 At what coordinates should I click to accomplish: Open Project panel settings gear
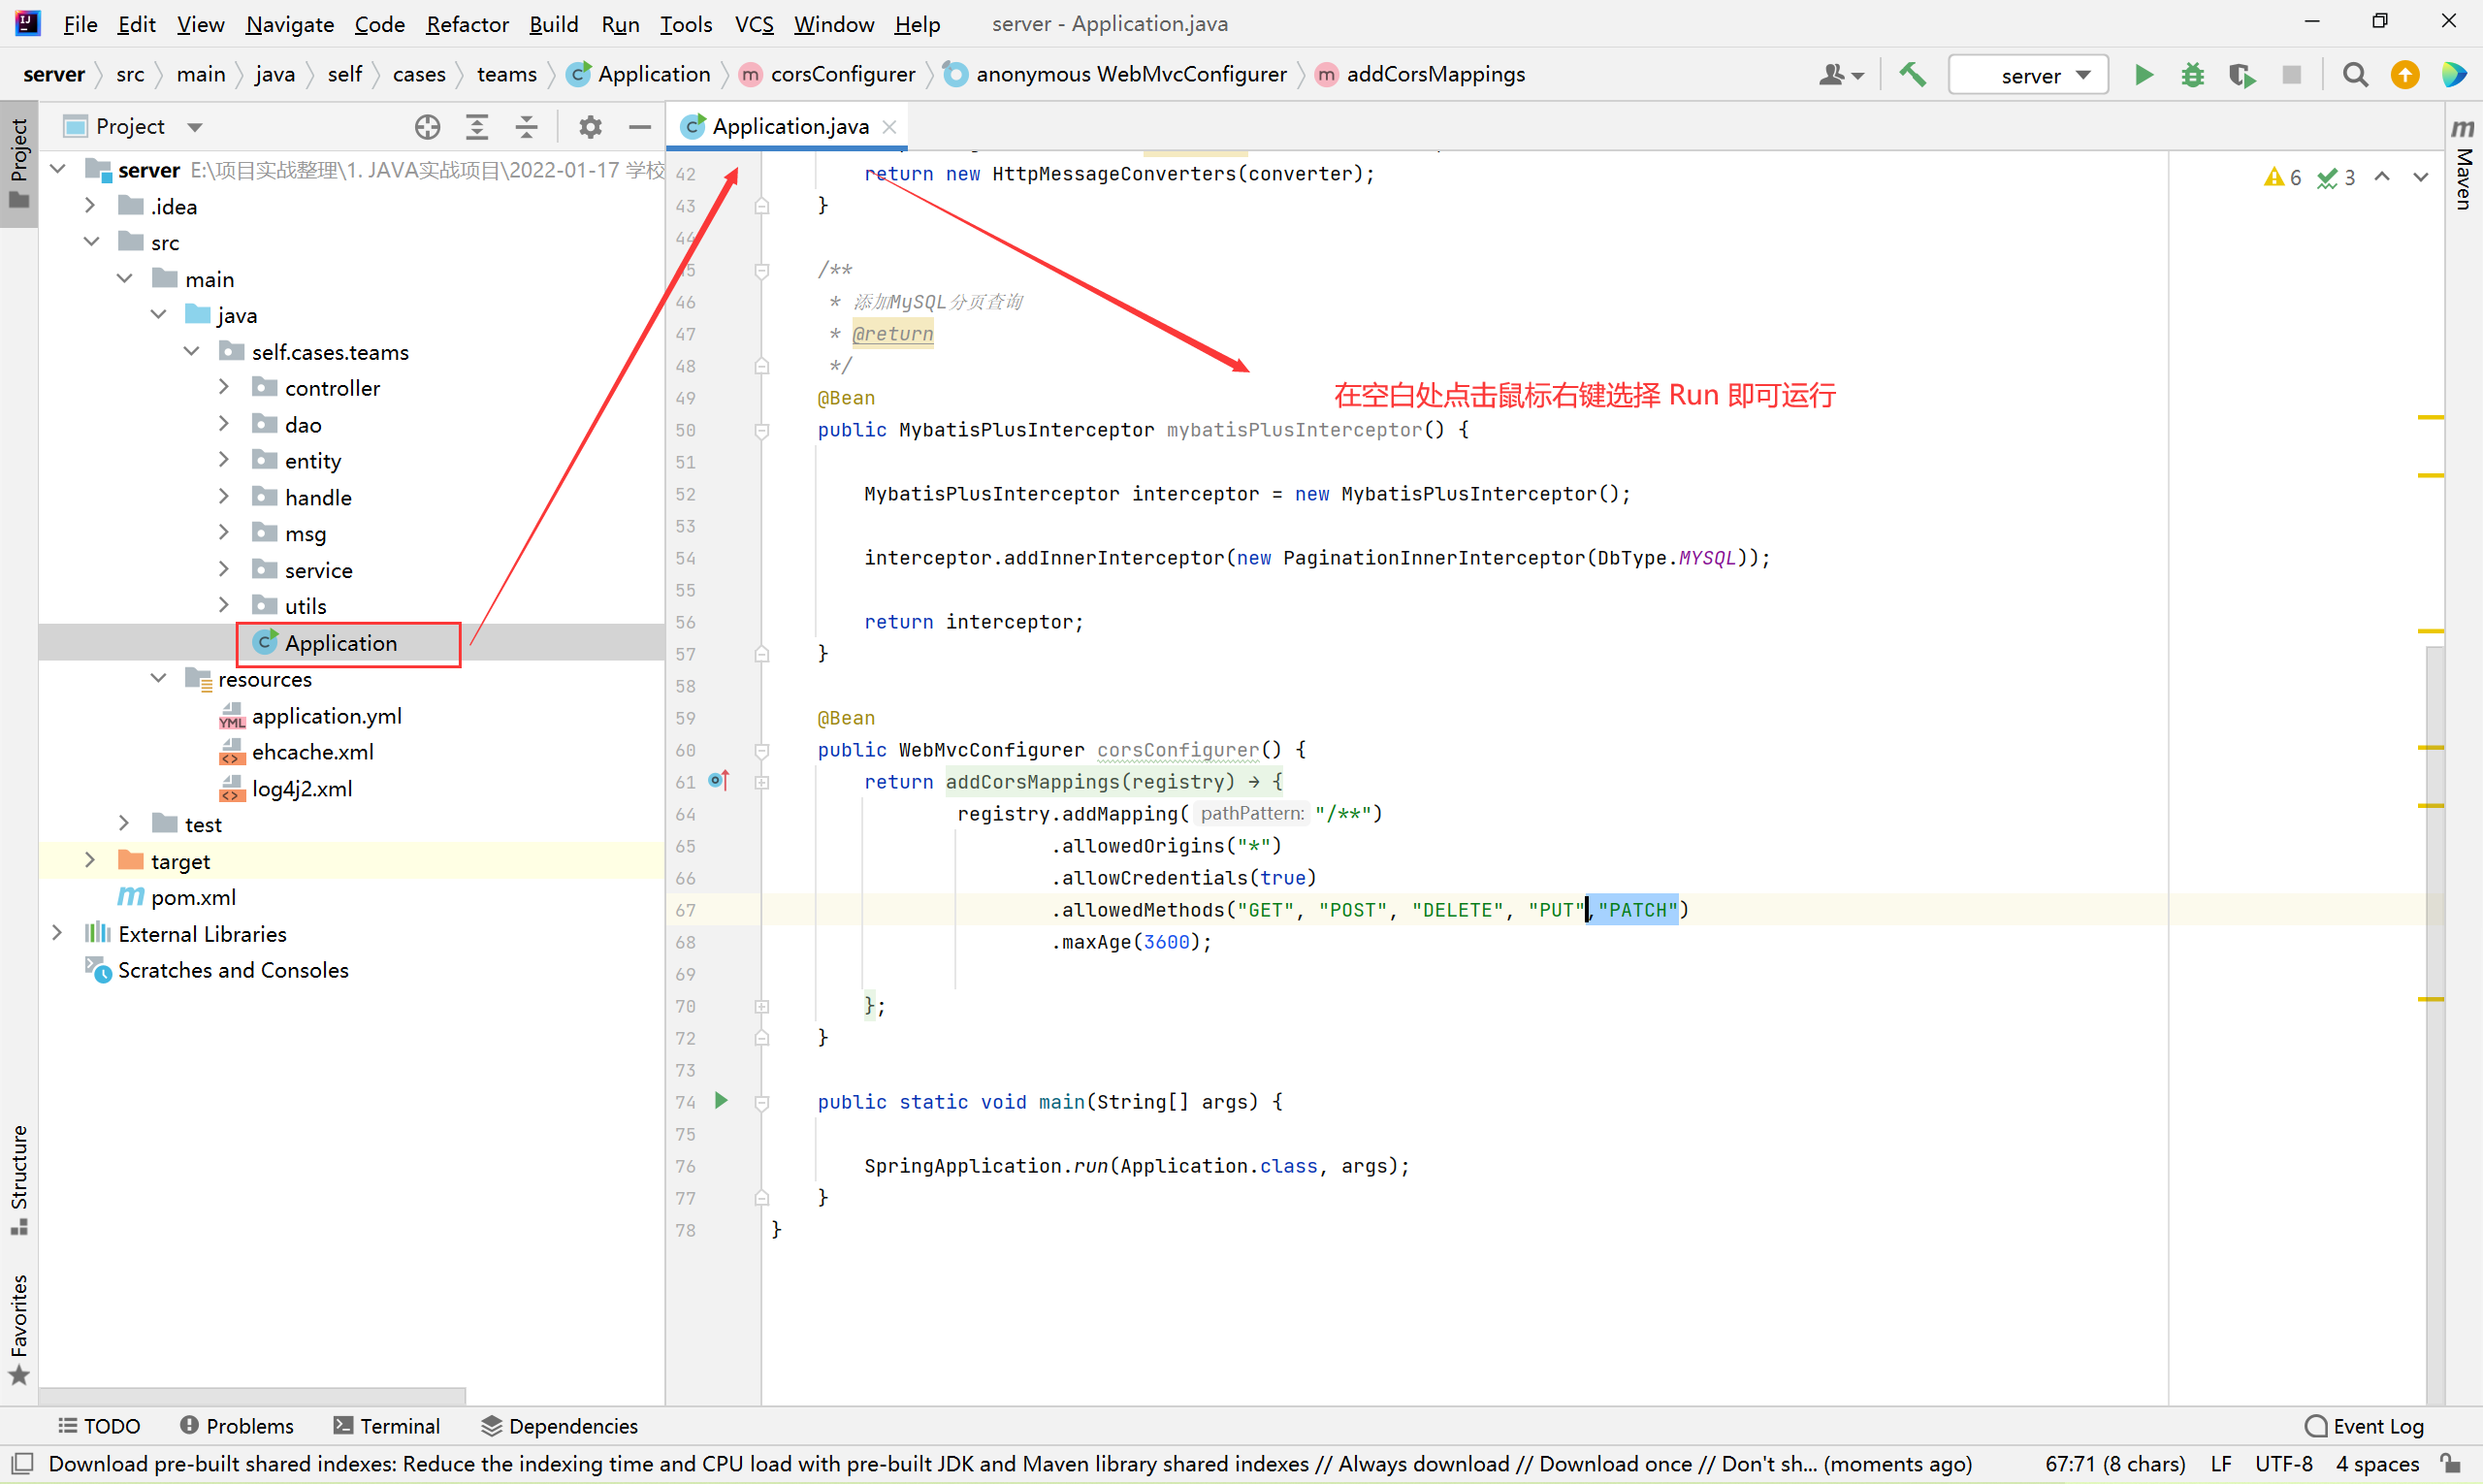(590, 127)
